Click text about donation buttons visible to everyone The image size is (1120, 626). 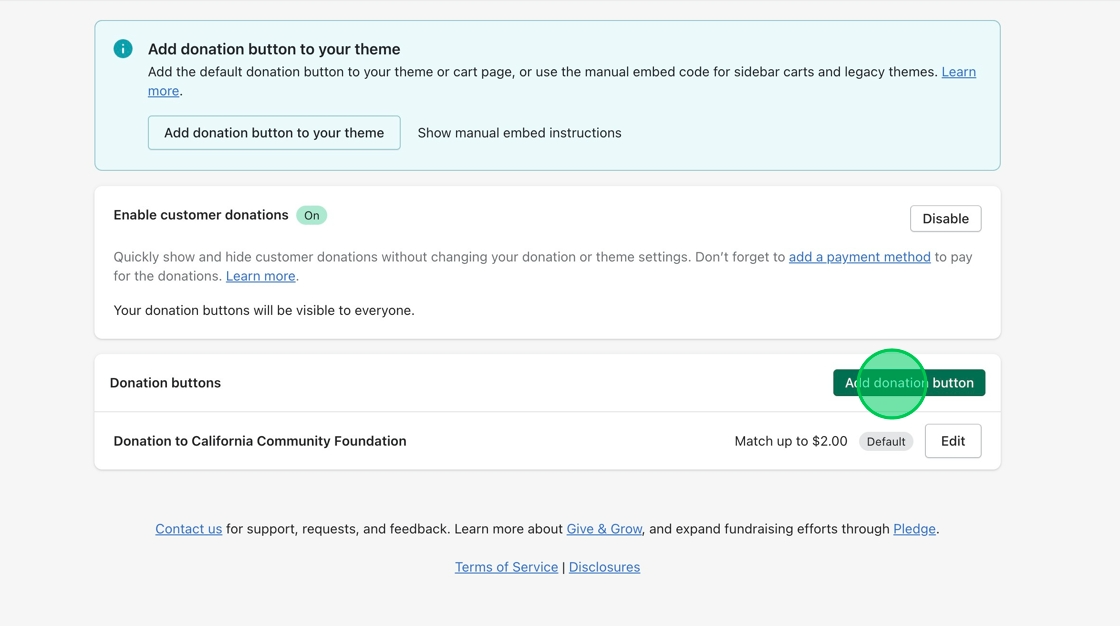pyautogui.click(x=264, y=310)
